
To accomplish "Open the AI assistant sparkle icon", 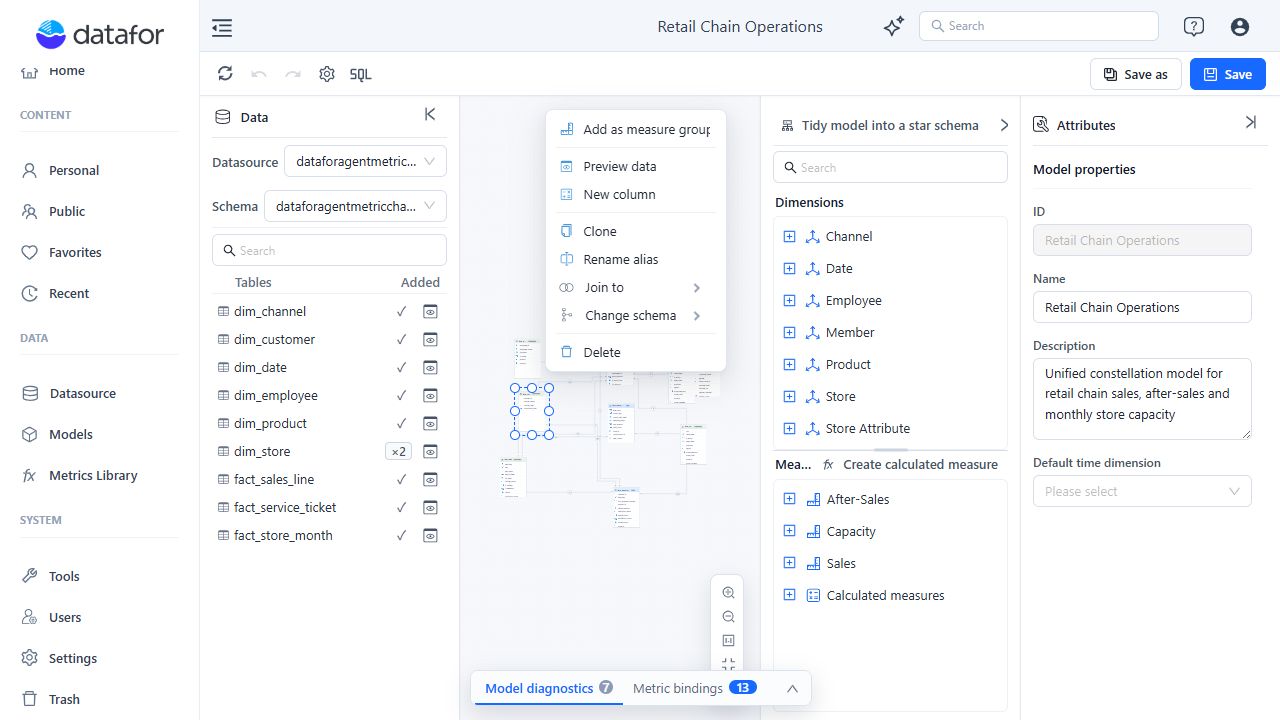I will pyautogui.click(x=894, y=27).
